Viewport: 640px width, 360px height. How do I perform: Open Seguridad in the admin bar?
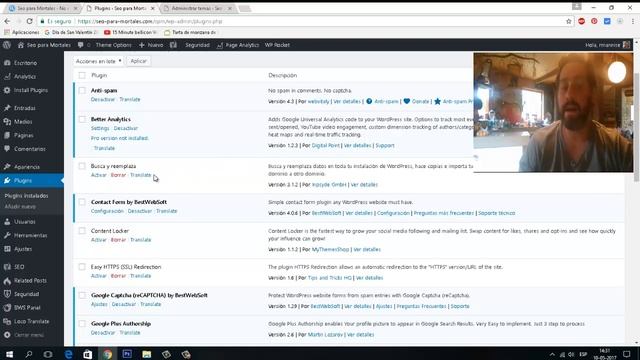pyautogui.click(x=197, y=45)
